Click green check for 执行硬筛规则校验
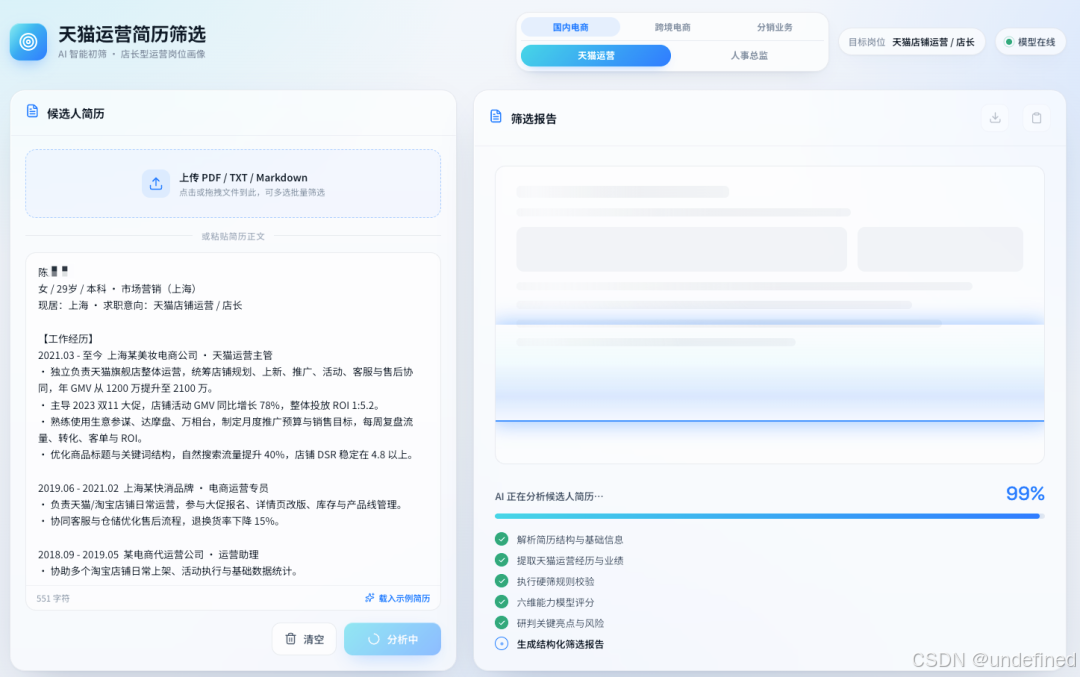 click(501, 581)
